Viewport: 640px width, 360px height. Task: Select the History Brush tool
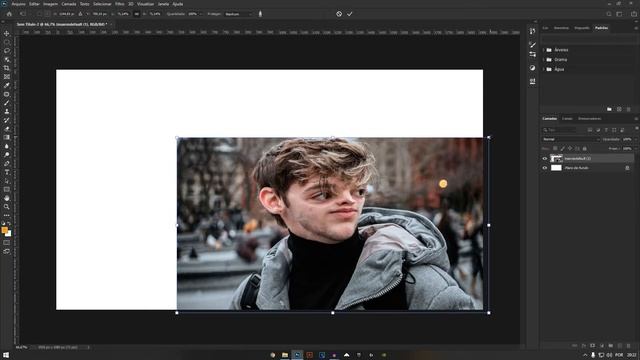point(7,120)
